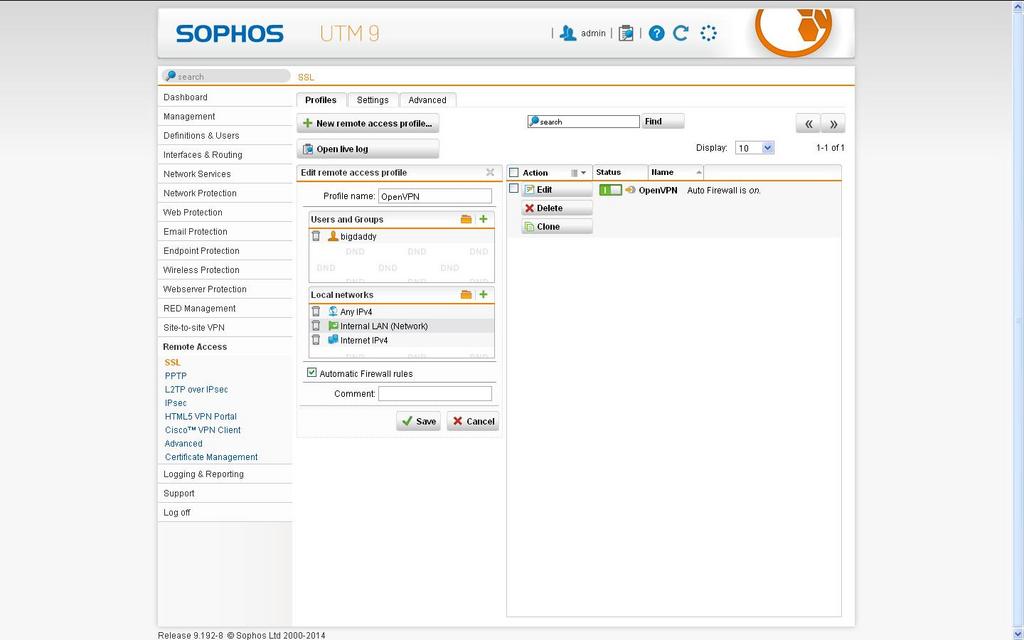
Task: Click the Find button
Action: 662,121
